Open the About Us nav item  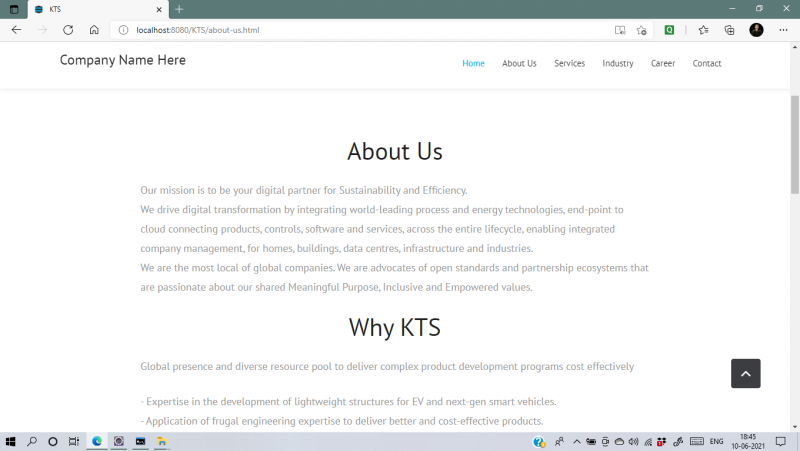pos(519,63)
